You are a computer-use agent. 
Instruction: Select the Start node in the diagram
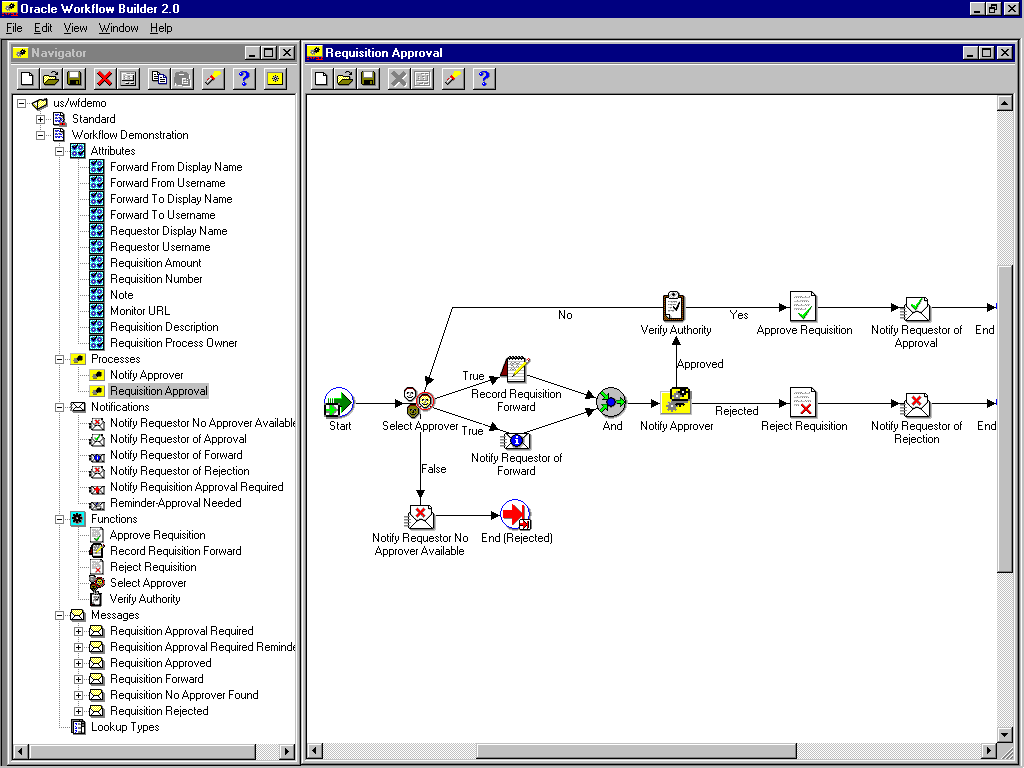pos(339,403)
